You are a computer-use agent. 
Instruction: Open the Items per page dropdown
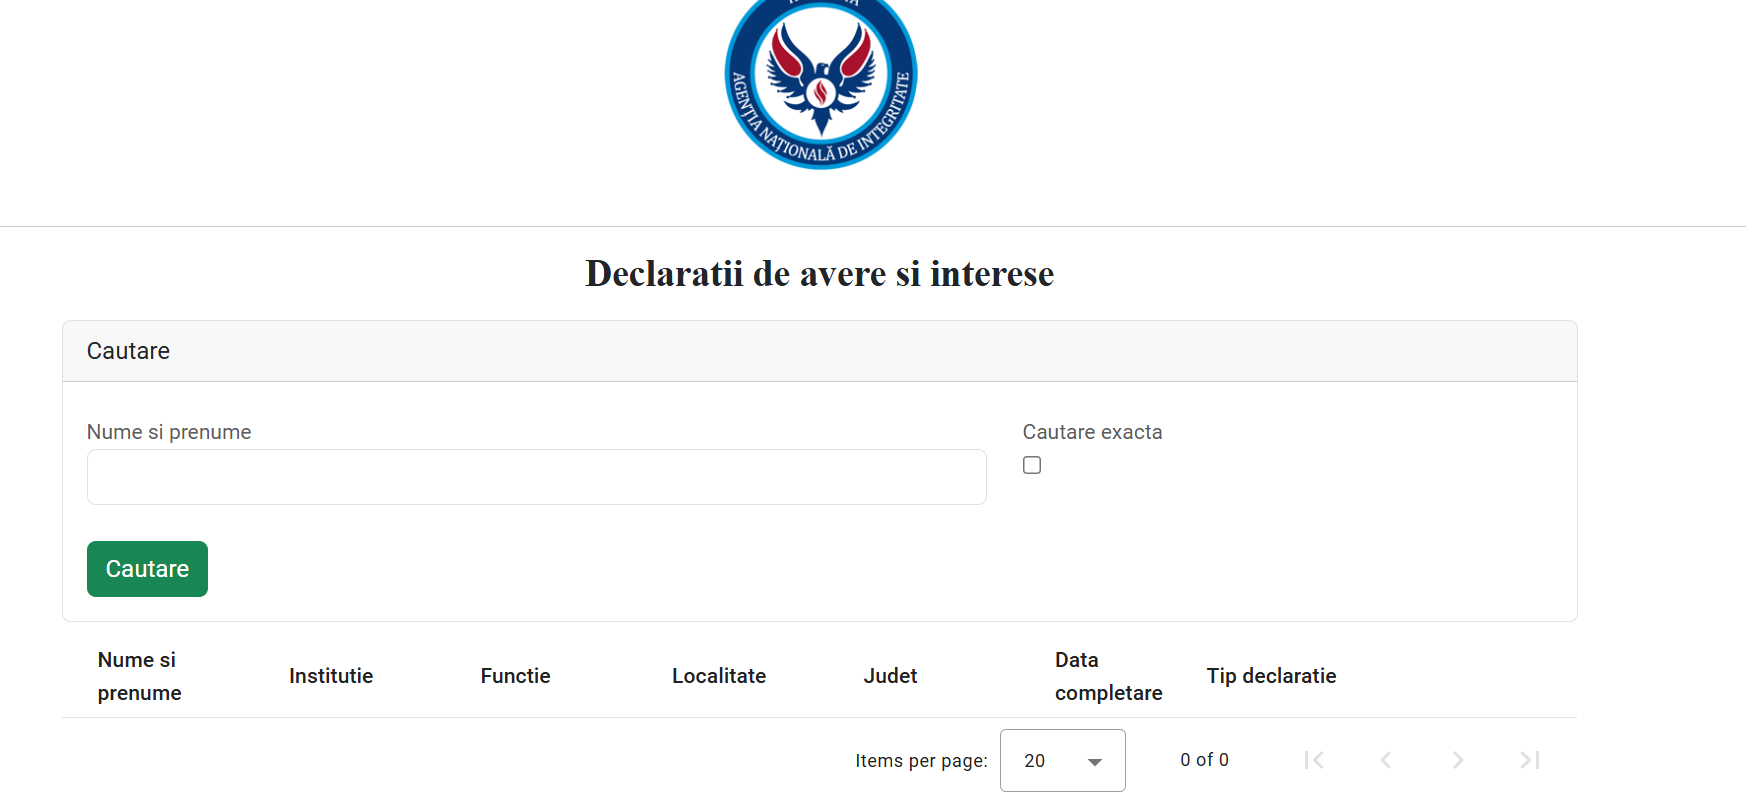pos(1063,761)
